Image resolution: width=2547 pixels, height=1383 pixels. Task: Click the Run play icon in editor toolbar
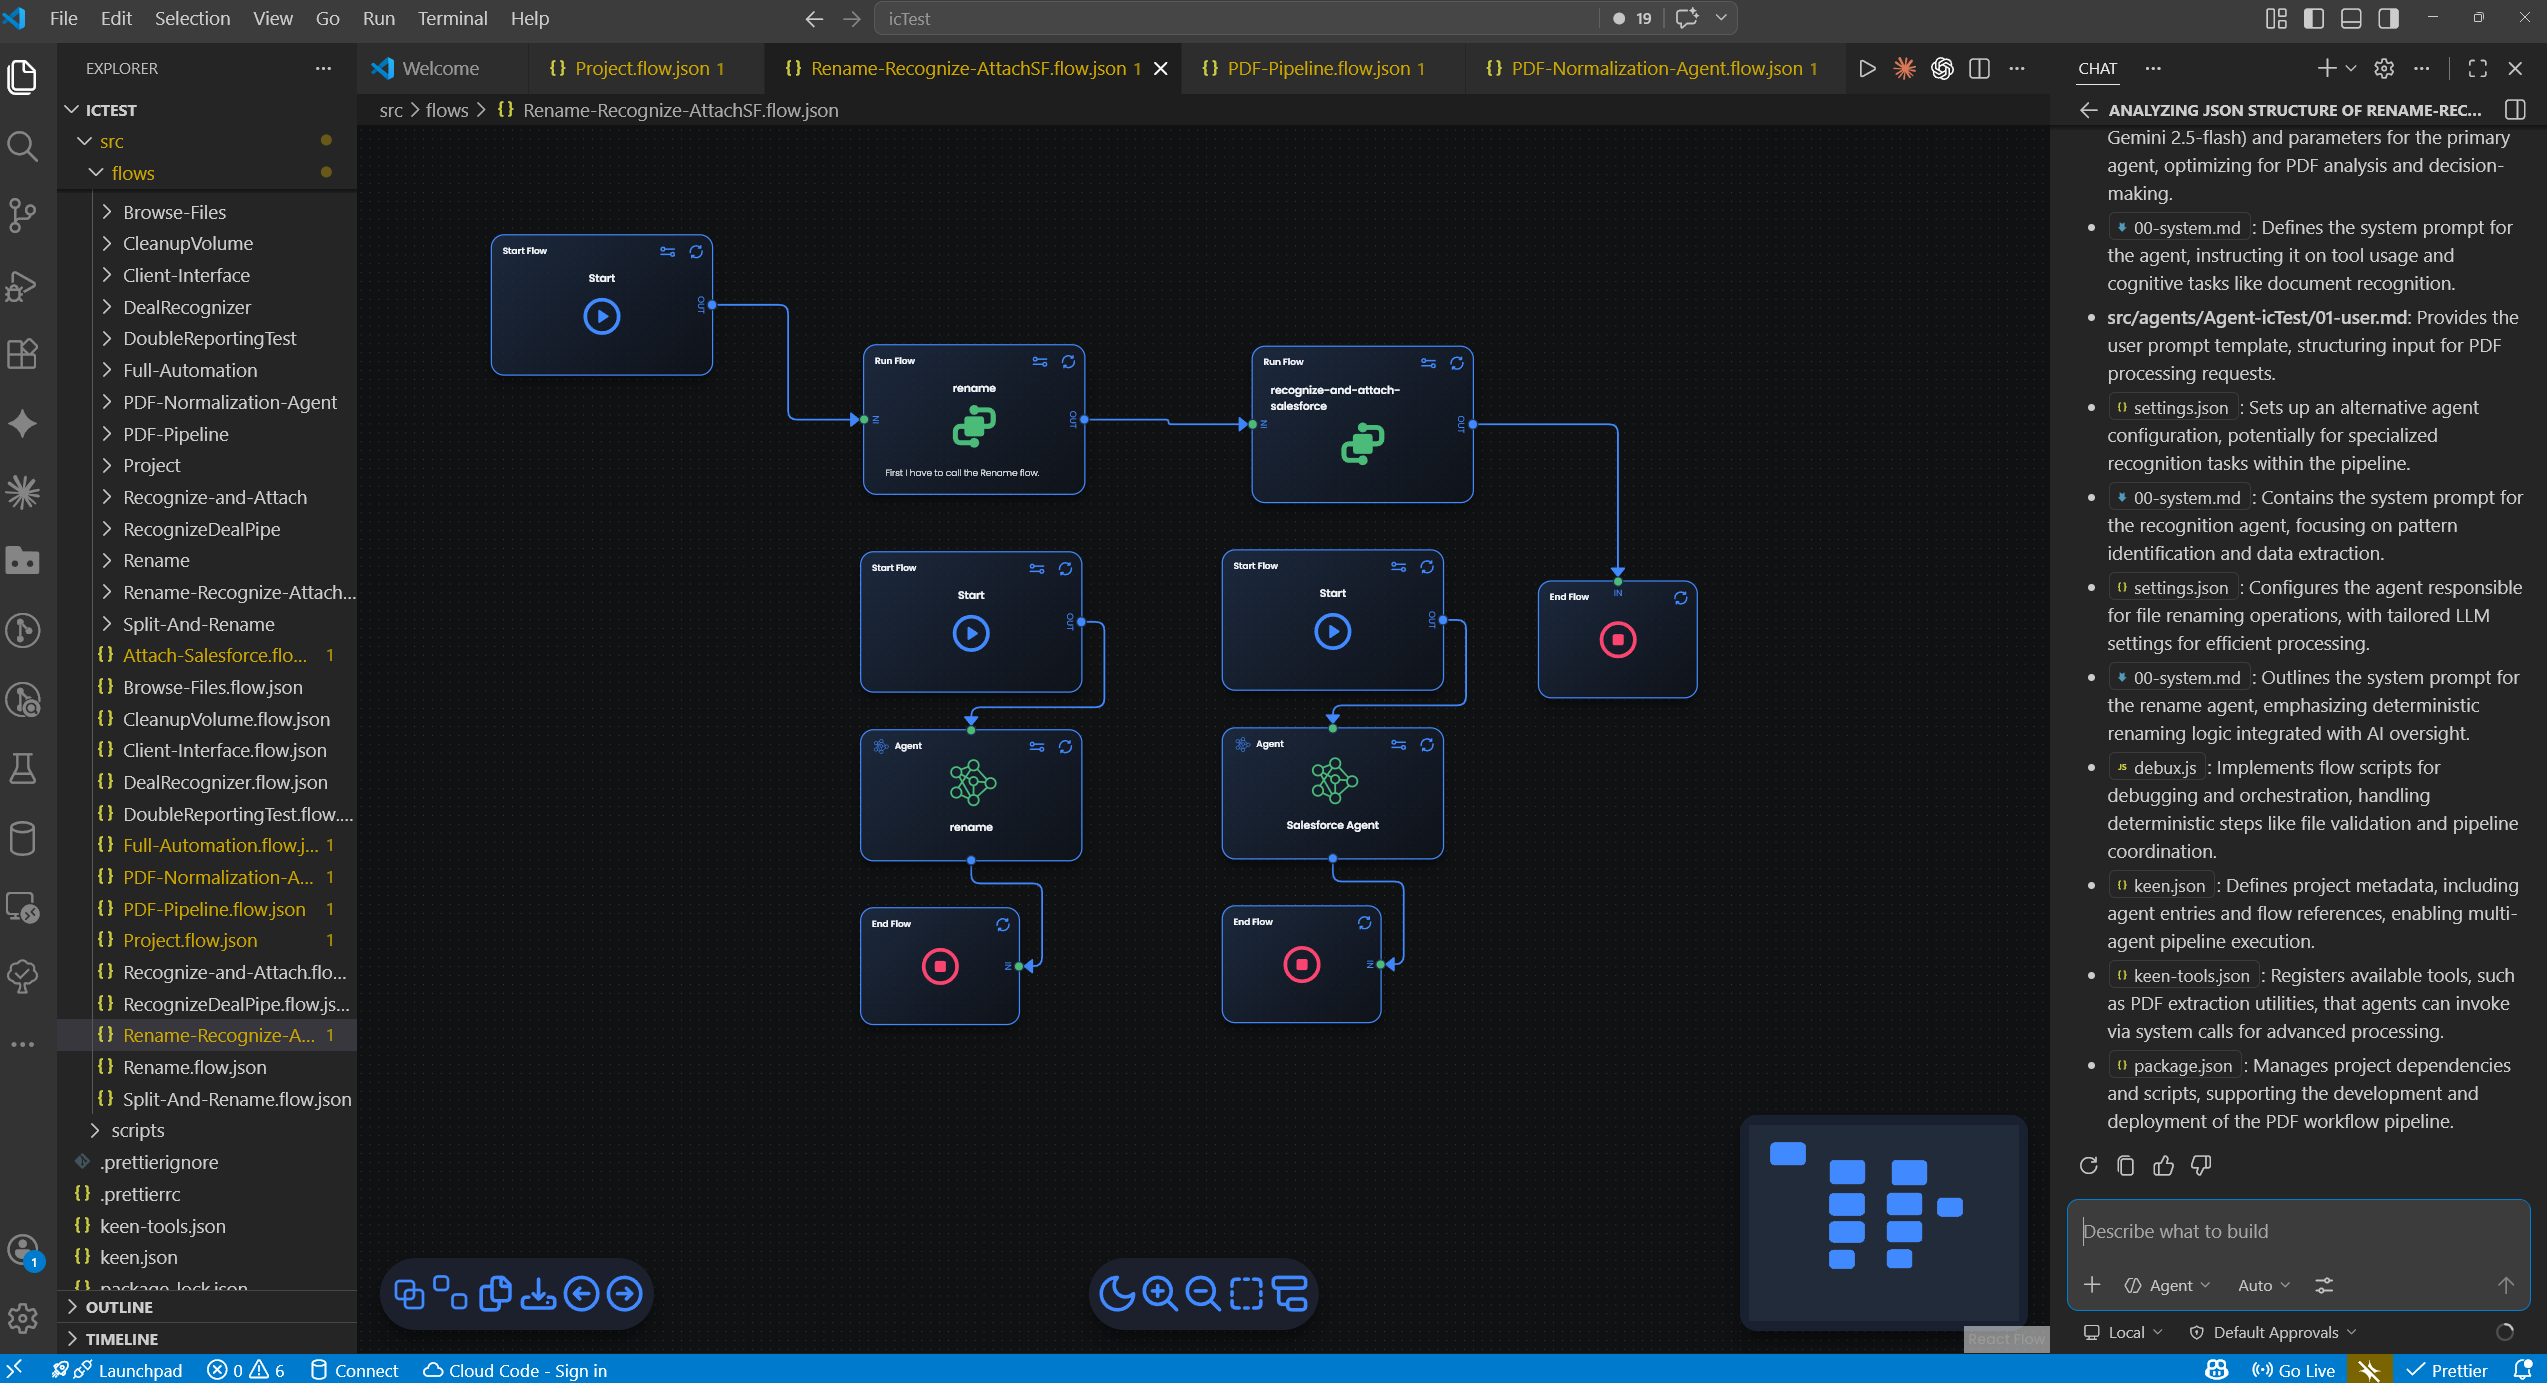pos(1867,68)
